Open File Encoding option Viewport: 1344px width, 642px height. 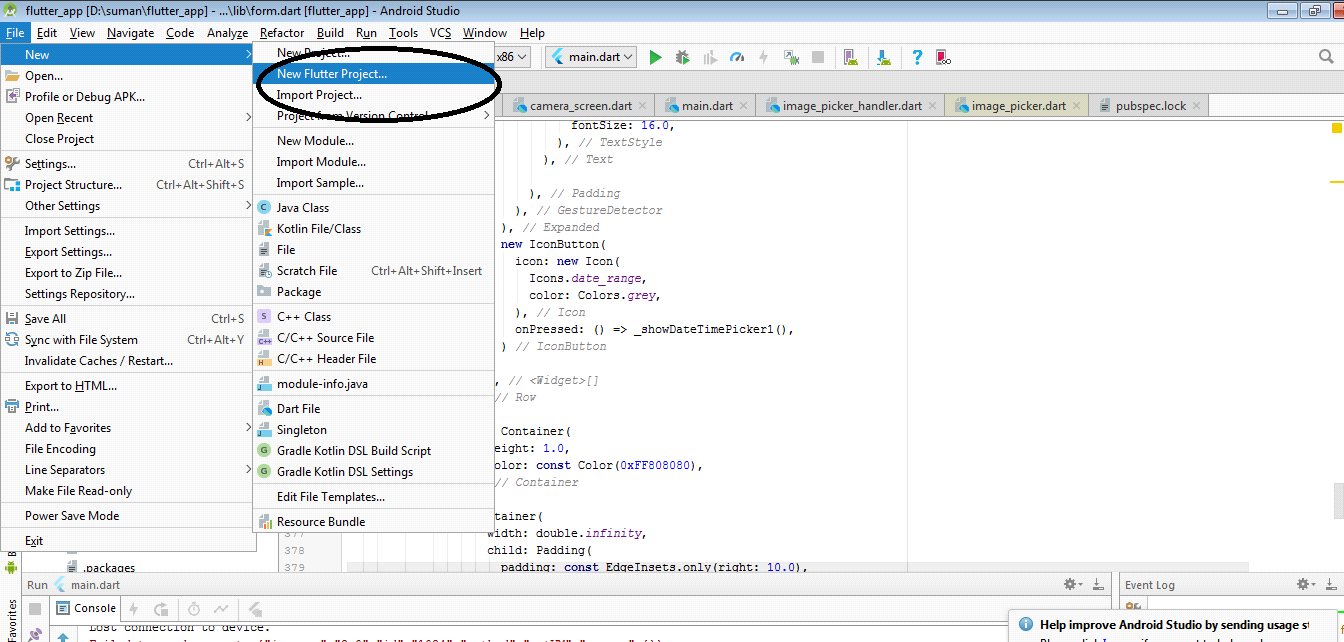point(126,448)
